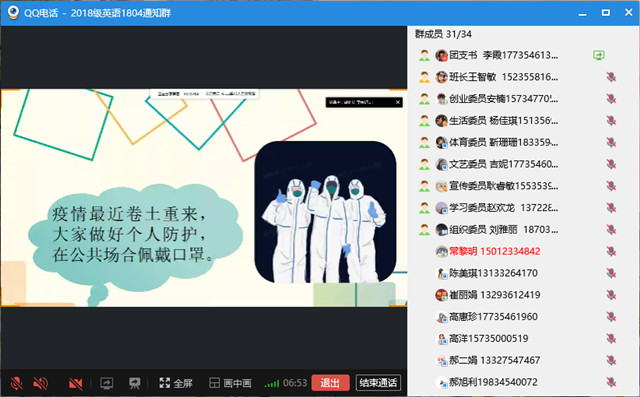Toggle the muted speaker icon

click(40, 383)
